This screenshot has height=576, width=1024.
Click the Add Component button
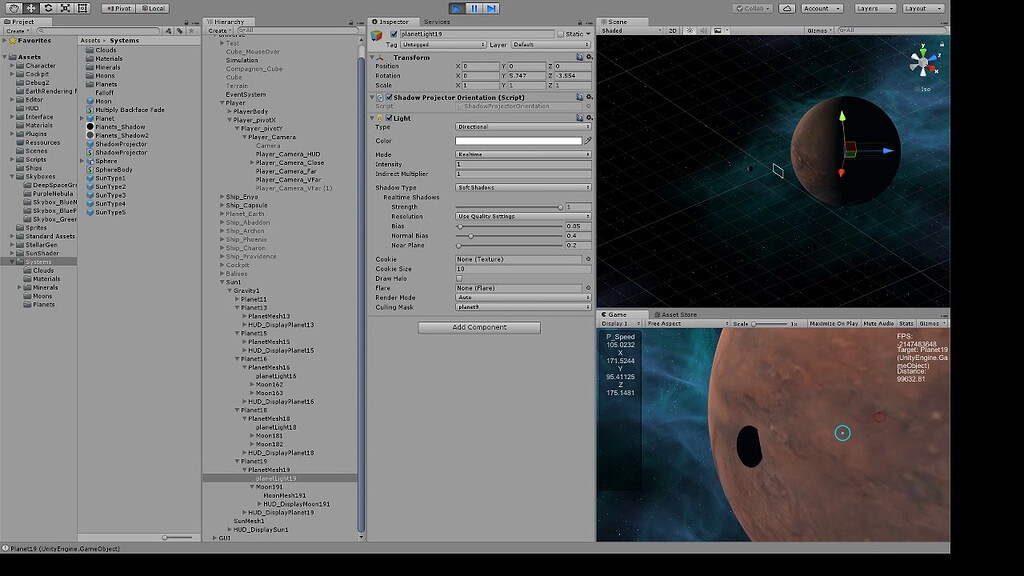pyautogui.click(x=478, y=326)
